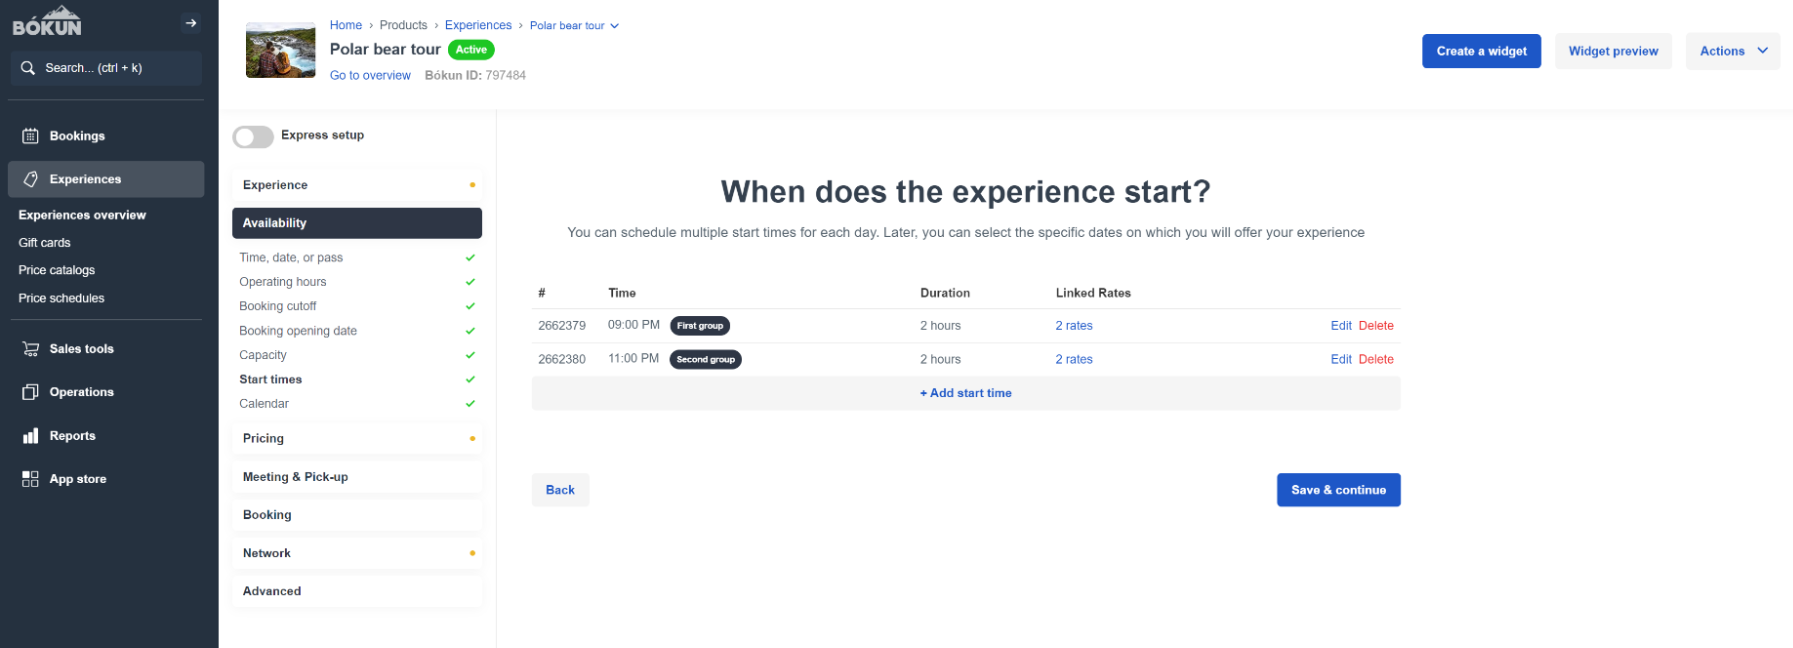This screenshot has width=1793, height=648.
Task: Open 2 rates link for First group
Action: (1074, 326)
